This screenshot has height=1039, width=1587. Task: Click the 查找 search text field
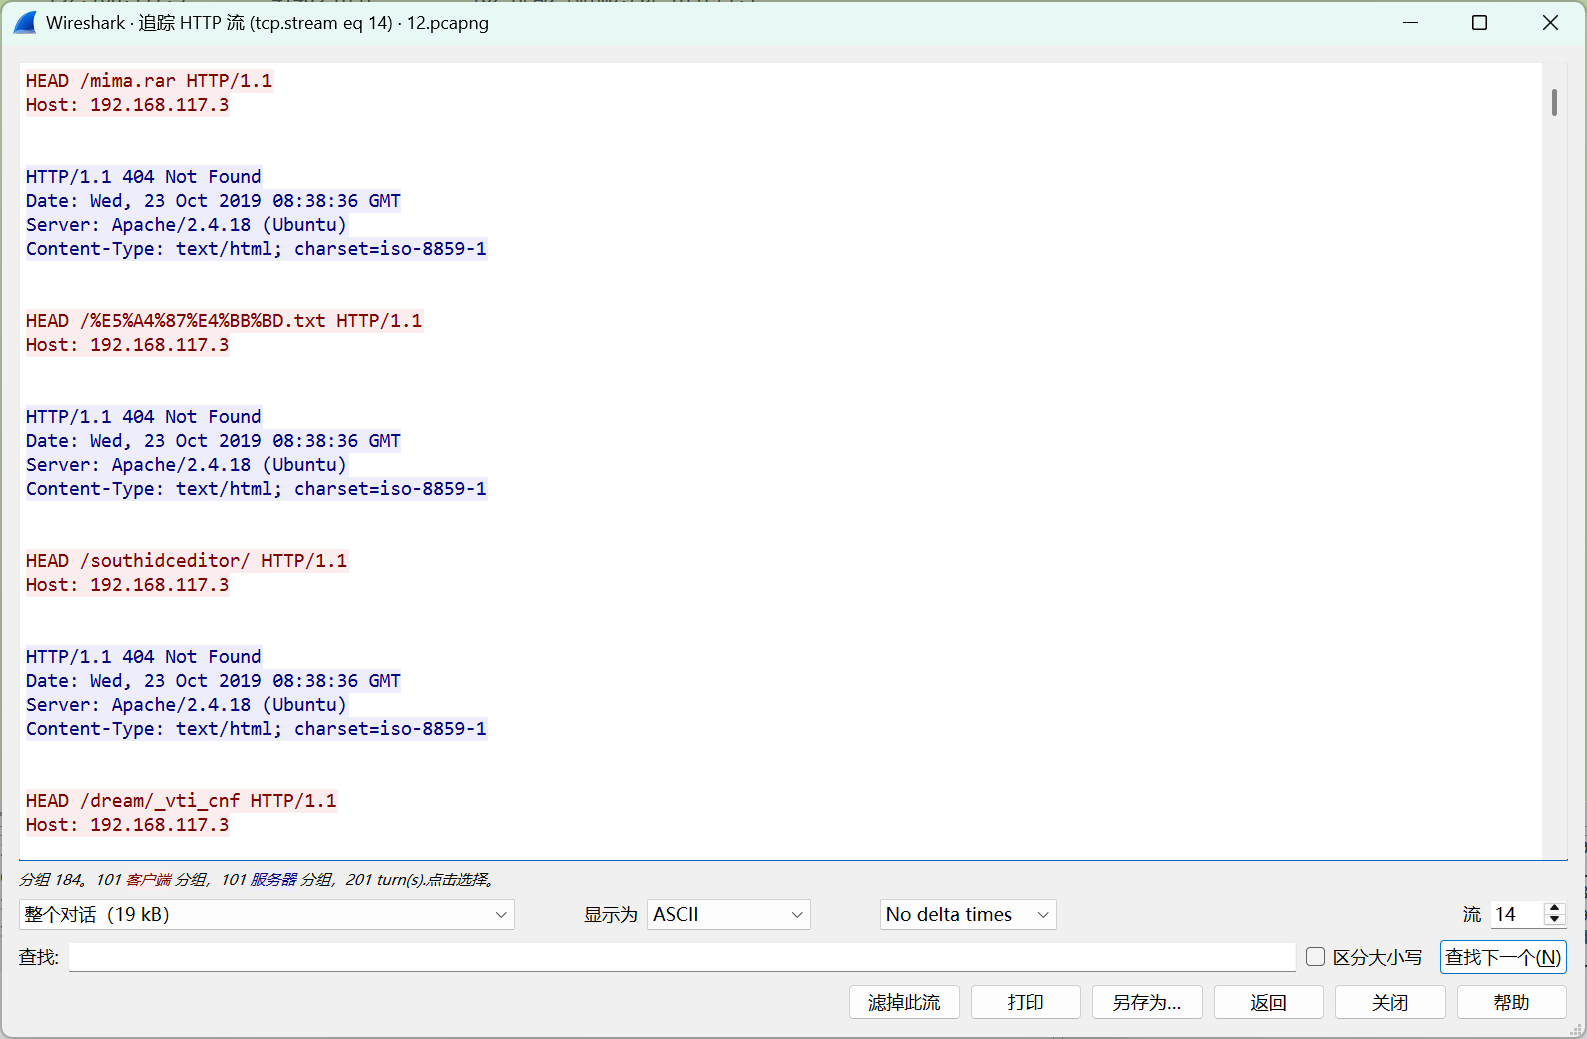[x=681, y=957]
